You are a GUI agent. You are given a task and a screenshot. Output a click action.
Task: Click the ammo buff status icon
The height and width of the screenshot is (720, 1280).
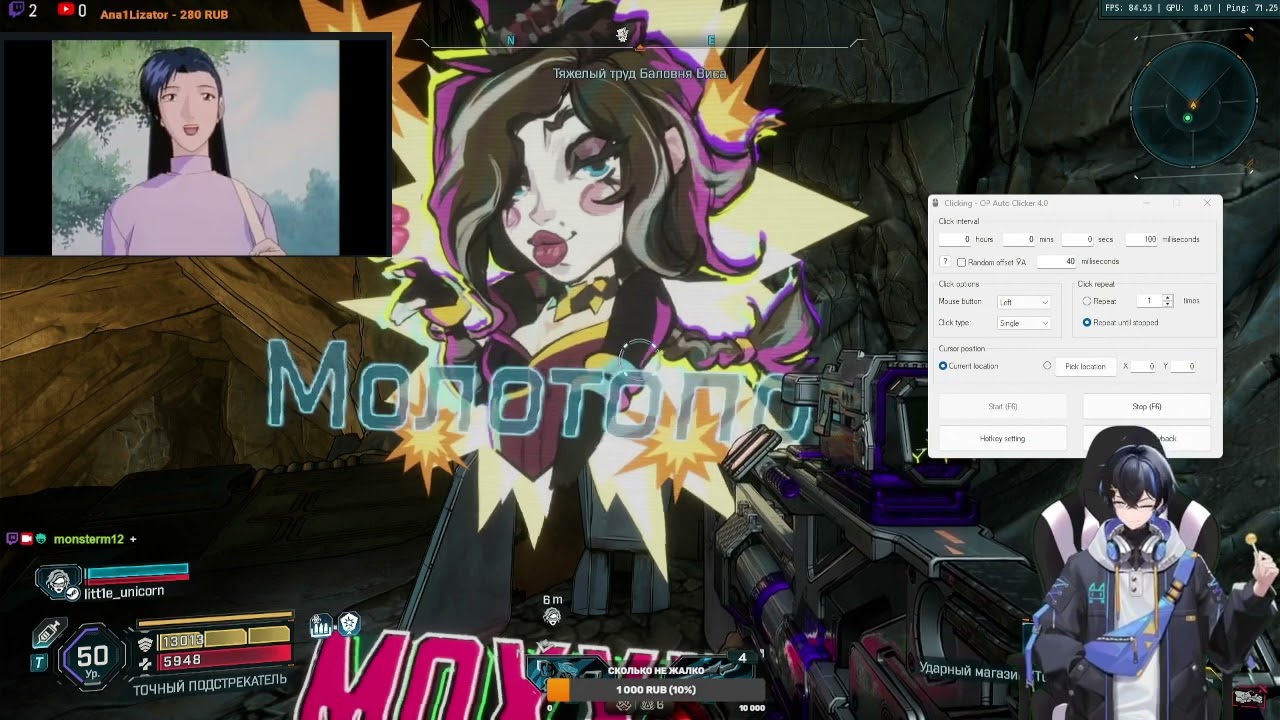(321, 625)
